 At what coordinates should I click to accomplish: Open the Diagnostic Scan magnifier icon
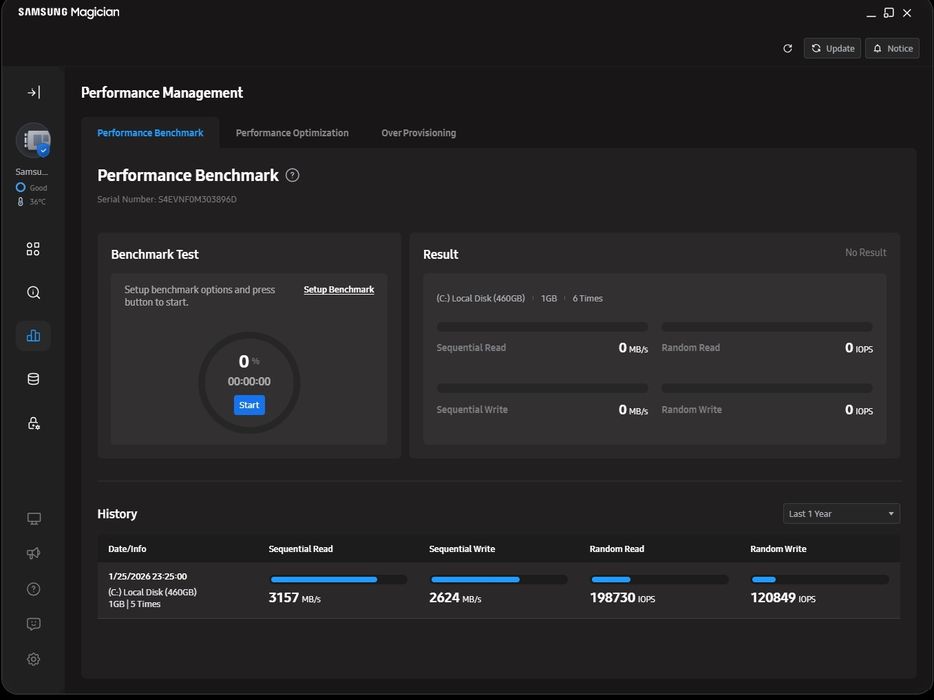click(33, 293)
